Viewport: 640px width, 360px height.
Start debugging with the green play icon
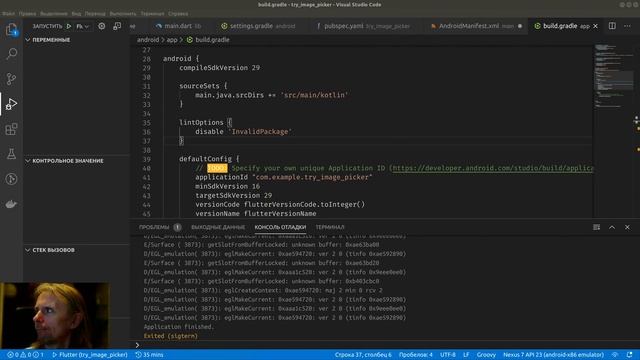pos(69,26)
